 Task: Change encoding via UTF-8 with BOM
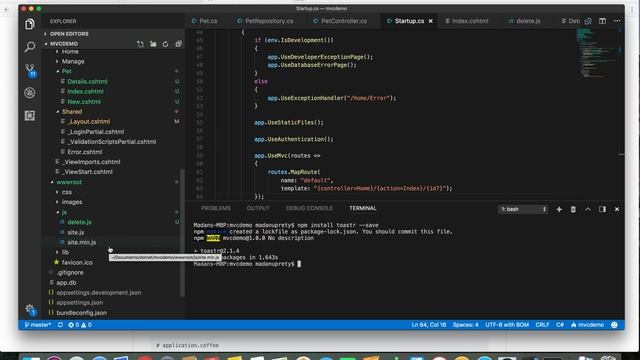pyautogui.click(x=507, y=325)
